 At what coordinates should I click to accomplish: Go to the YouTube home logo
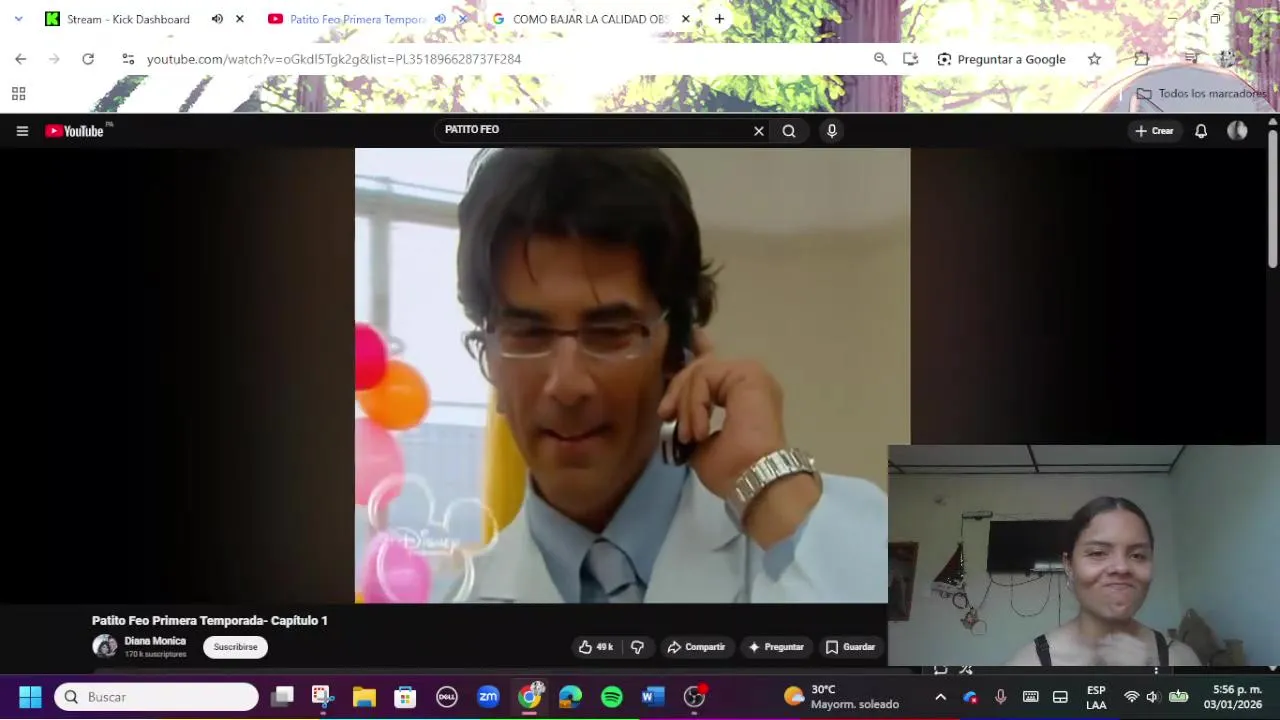75,131
